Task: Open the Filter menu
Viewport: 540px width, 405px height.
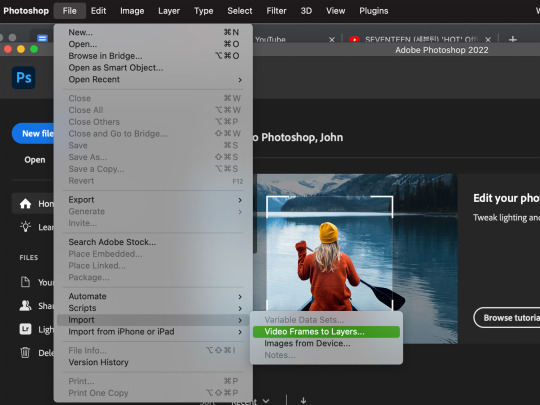Action: tap(276, 11)
